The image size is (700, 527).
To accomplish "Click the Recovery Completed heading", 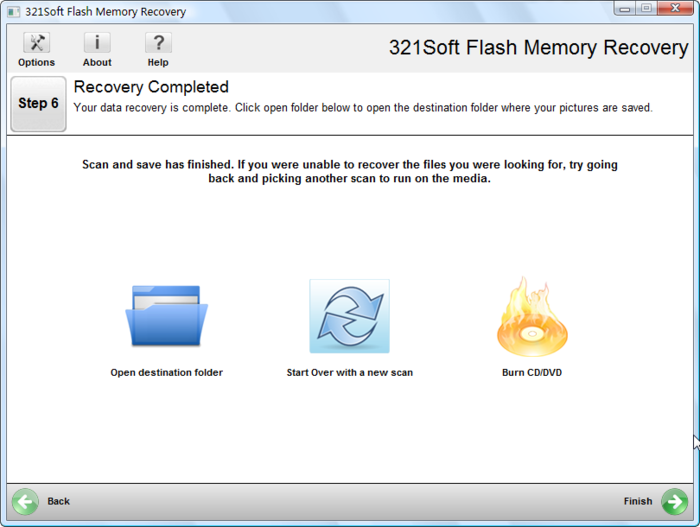I will point(151,87).
